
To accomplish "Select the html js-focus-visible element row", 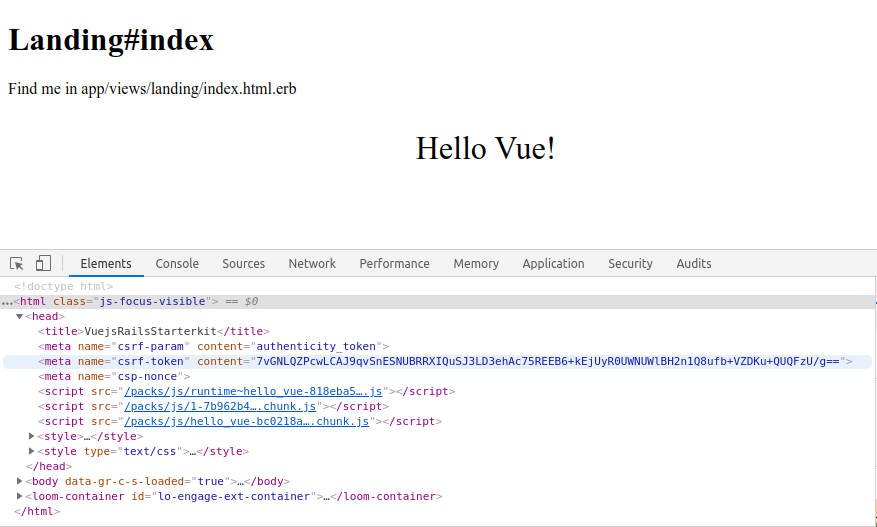I will point(437,302).
